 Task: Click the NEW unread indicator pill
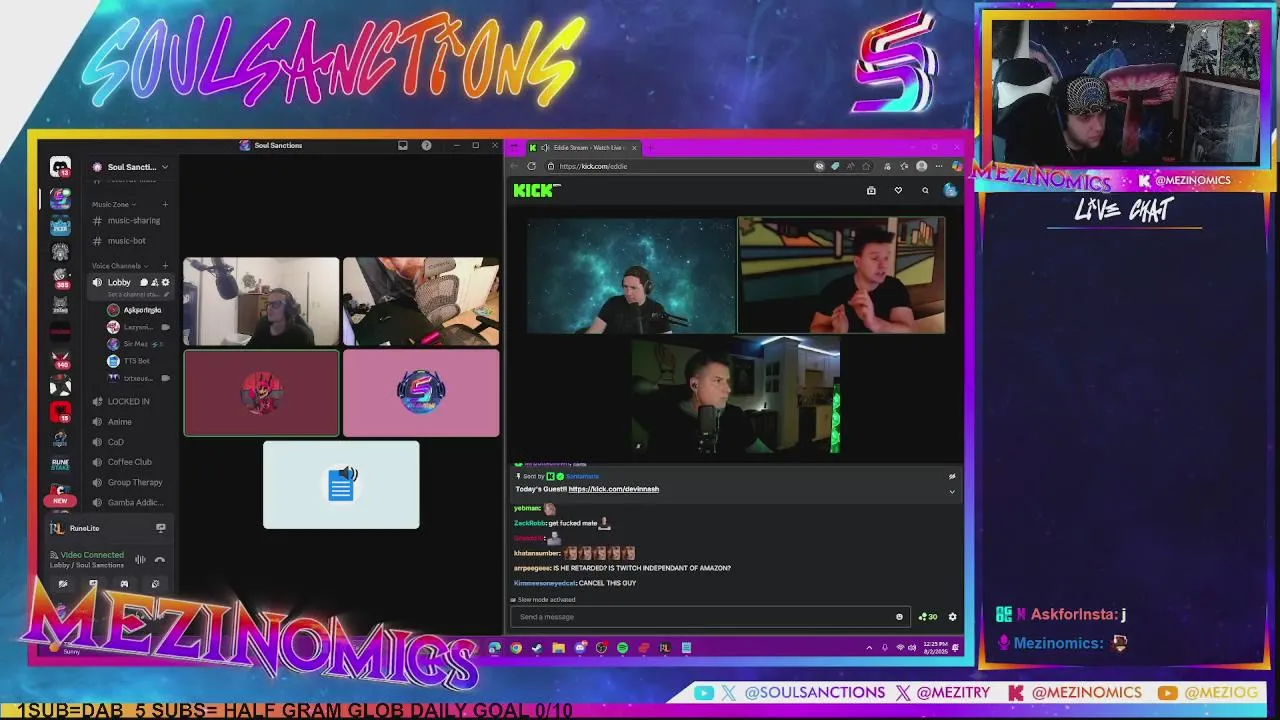click(60, 501)
